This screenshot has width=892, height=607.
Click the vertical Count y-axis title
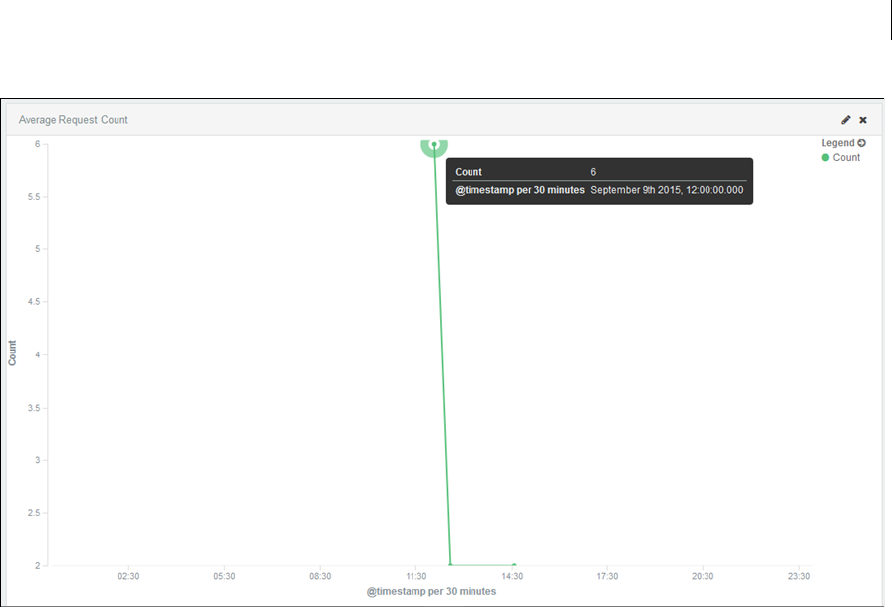click(x=13, y=353)
